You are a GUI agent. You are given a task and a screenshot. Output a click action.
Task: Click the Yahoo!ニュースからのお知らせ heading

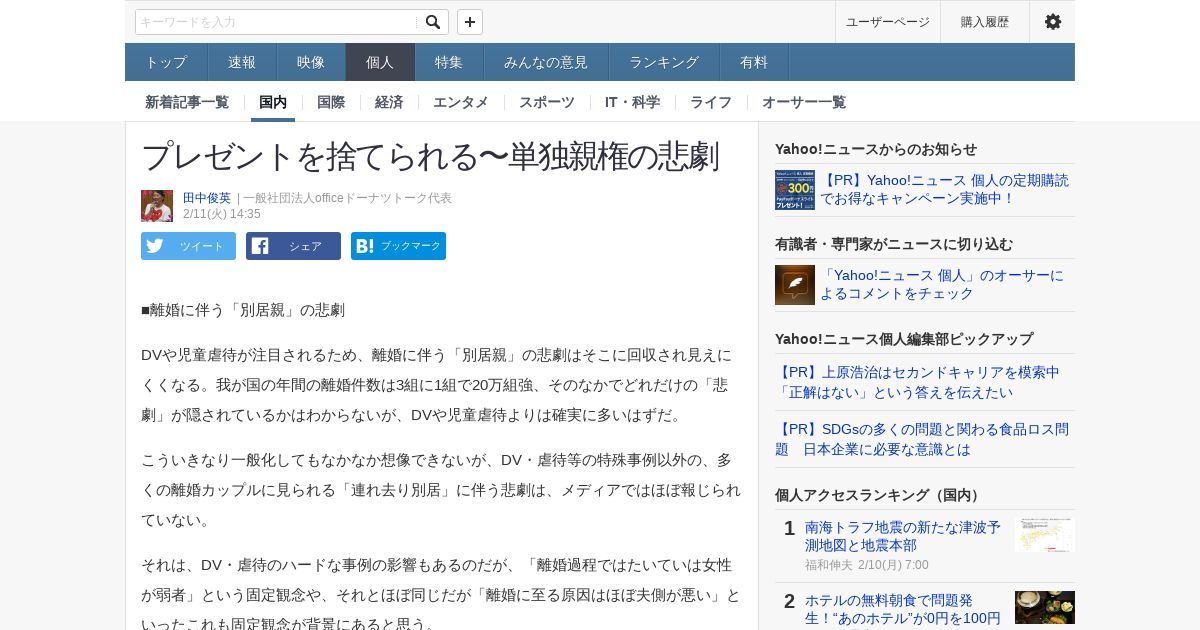pos(876,149)
